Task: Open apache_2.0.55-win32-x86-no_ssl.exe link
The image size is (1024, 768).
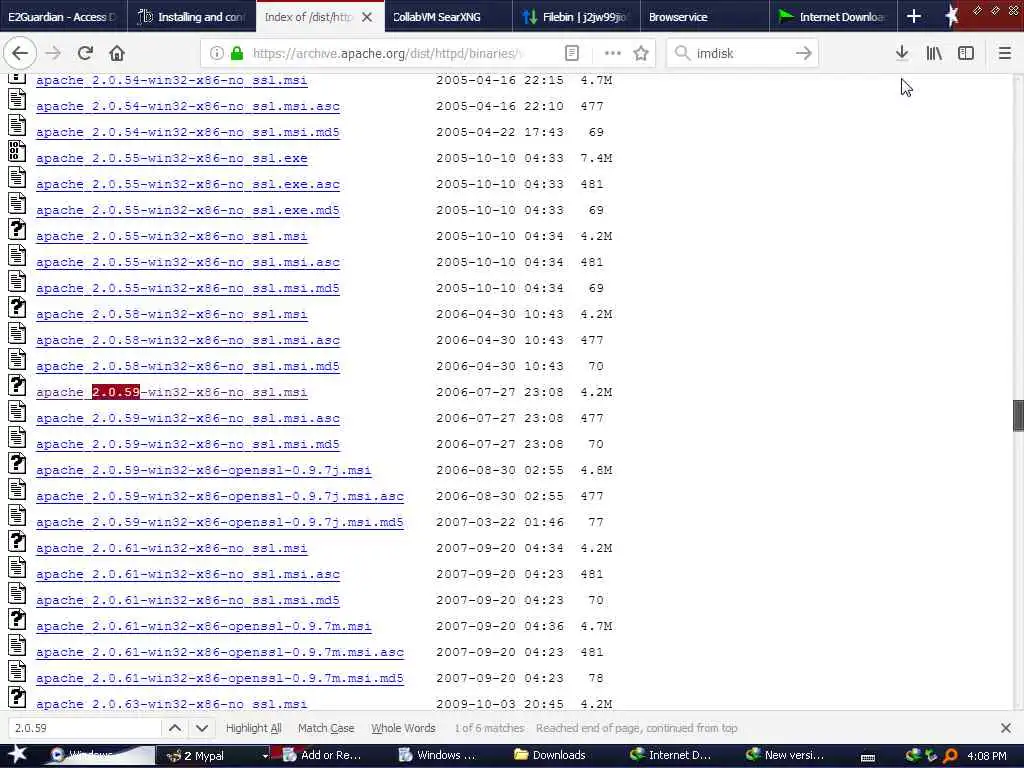Action: tap(172, 158)
